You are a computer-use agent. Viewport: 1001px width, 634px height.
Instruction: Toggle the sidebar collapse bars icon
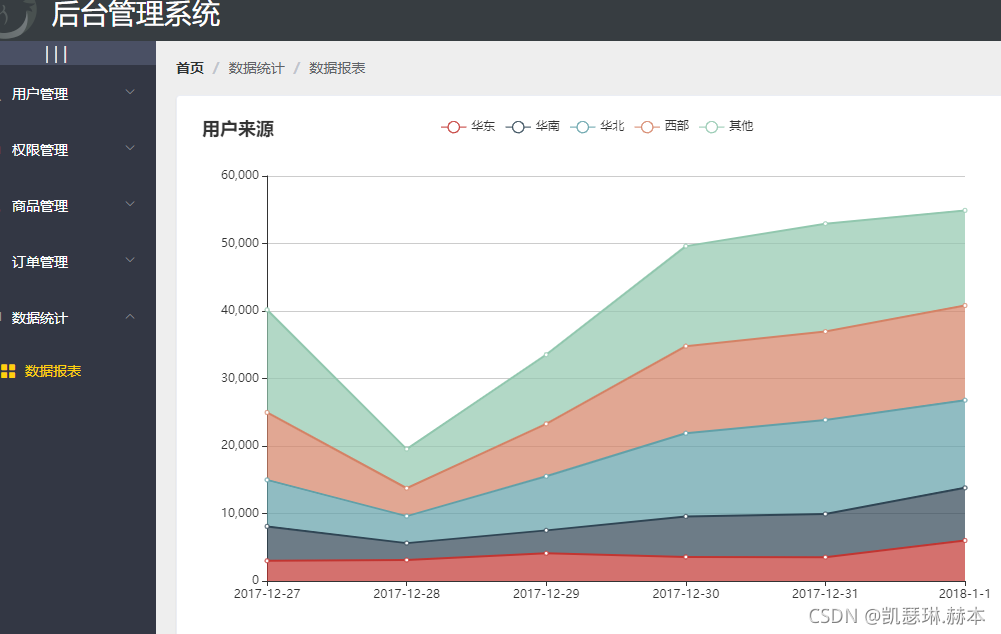[56, 54]
